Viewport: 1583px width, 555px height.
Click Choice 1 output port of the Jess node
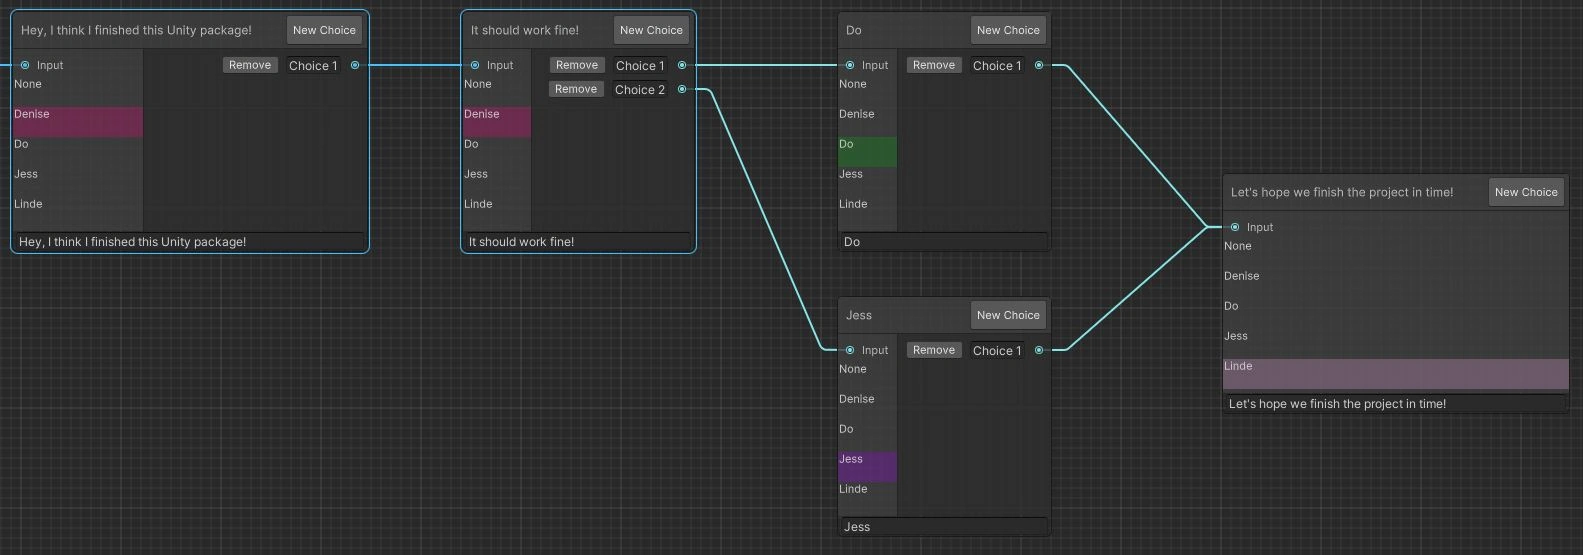coord(1039,350)
